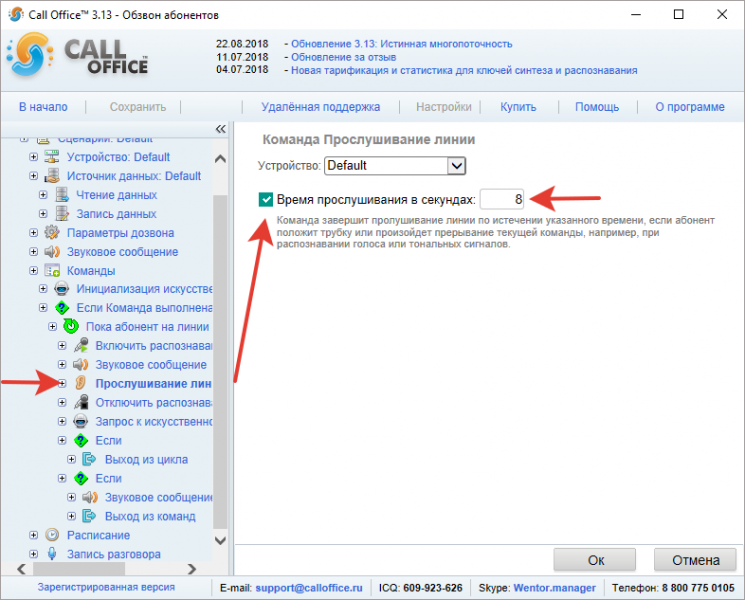Open the Помощь menu item

tap(597, 107)
